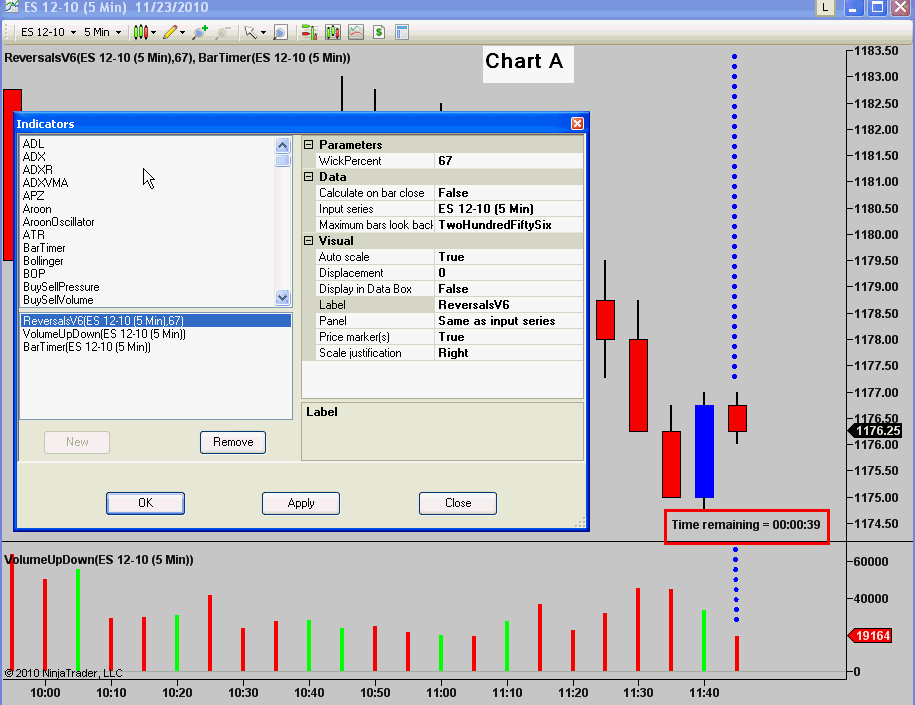Screen dimensions: 915x705
Task: Select ADXR in the indicator list
Action: 37,170
